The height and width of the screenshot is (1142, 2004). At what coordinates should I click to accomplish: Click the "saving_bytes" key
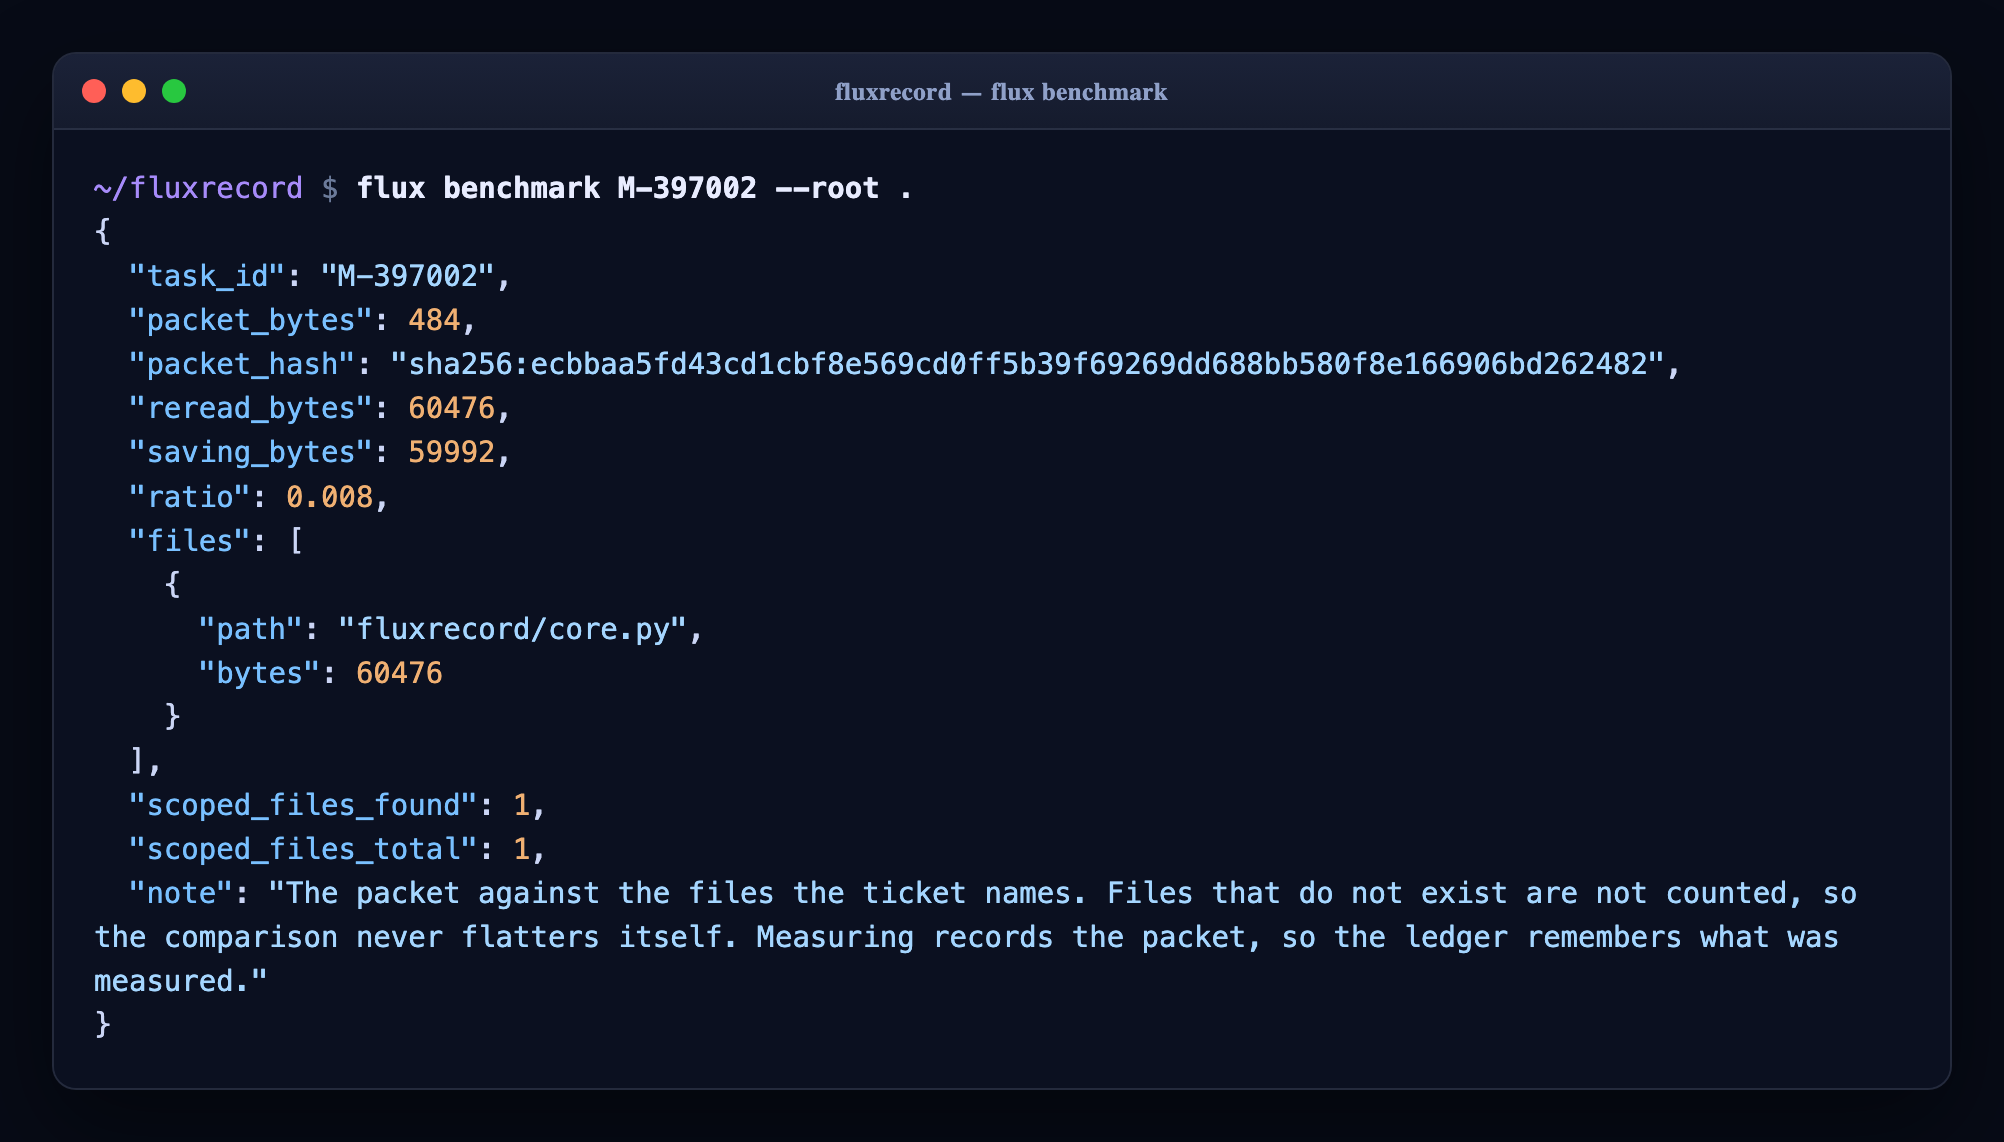click(x=251, y=452)
